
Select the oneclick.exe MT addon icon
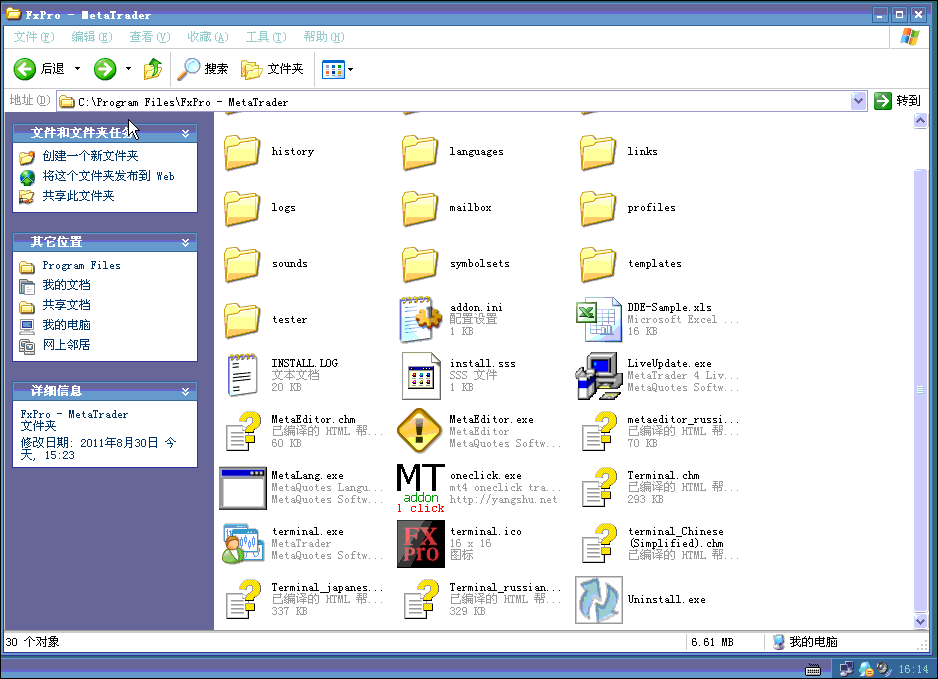[x=421, y=487]
